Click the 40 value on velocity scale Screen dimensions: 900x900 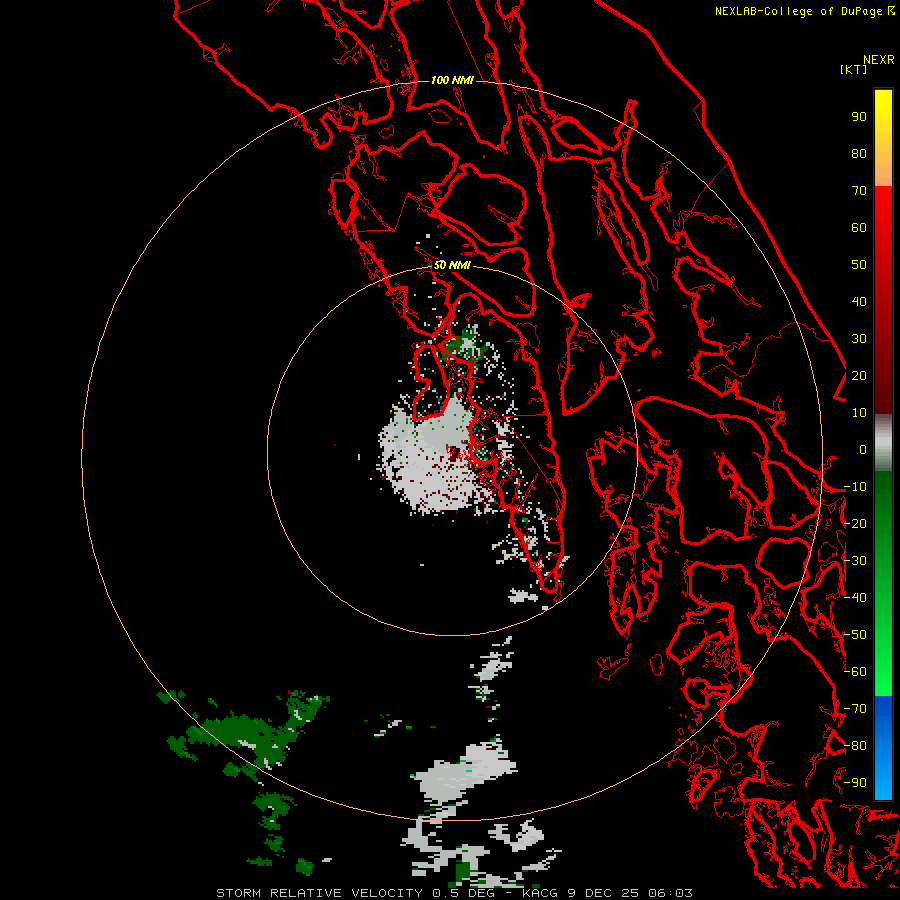pyautogui.click(x=859, y=301)
